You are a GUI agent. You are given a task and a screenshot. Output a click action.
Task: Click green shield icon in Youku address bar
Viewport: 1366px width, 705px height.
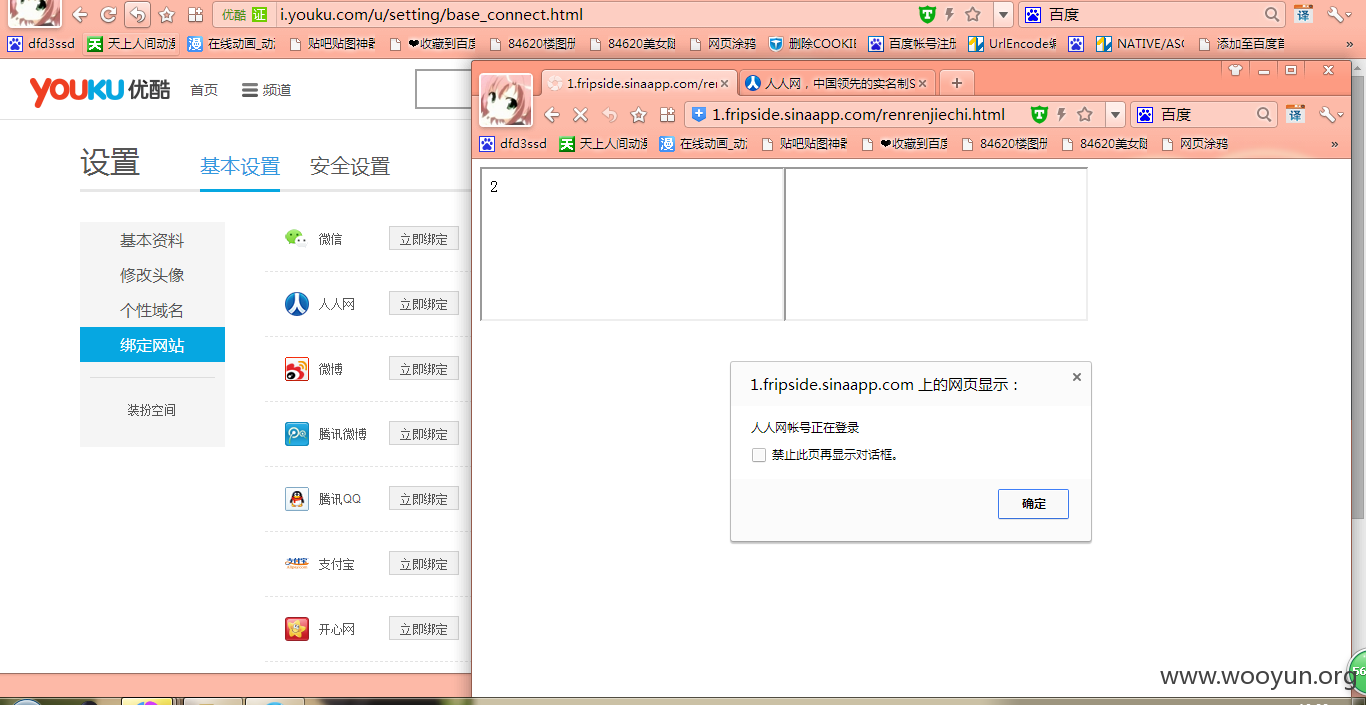[x=927, y=14]
